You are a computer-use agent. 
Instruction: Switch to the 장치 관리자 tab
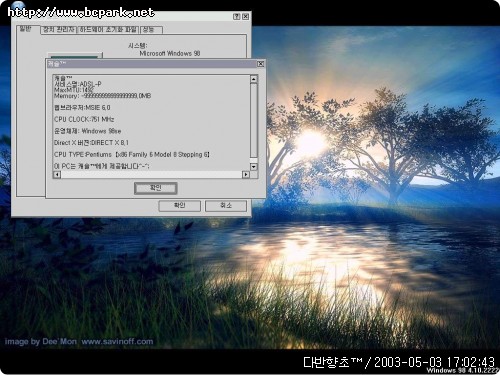(x=59, y=30)
